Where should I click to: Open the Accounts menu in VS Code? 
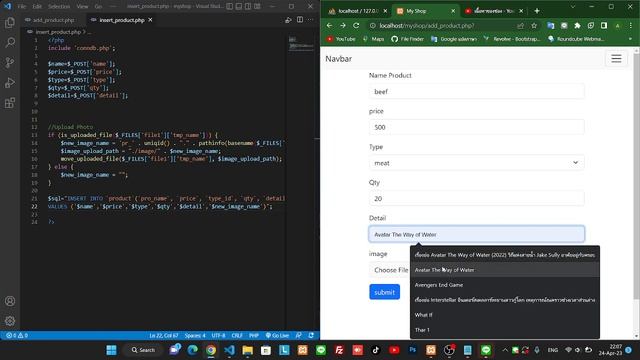tap(10, 301)
